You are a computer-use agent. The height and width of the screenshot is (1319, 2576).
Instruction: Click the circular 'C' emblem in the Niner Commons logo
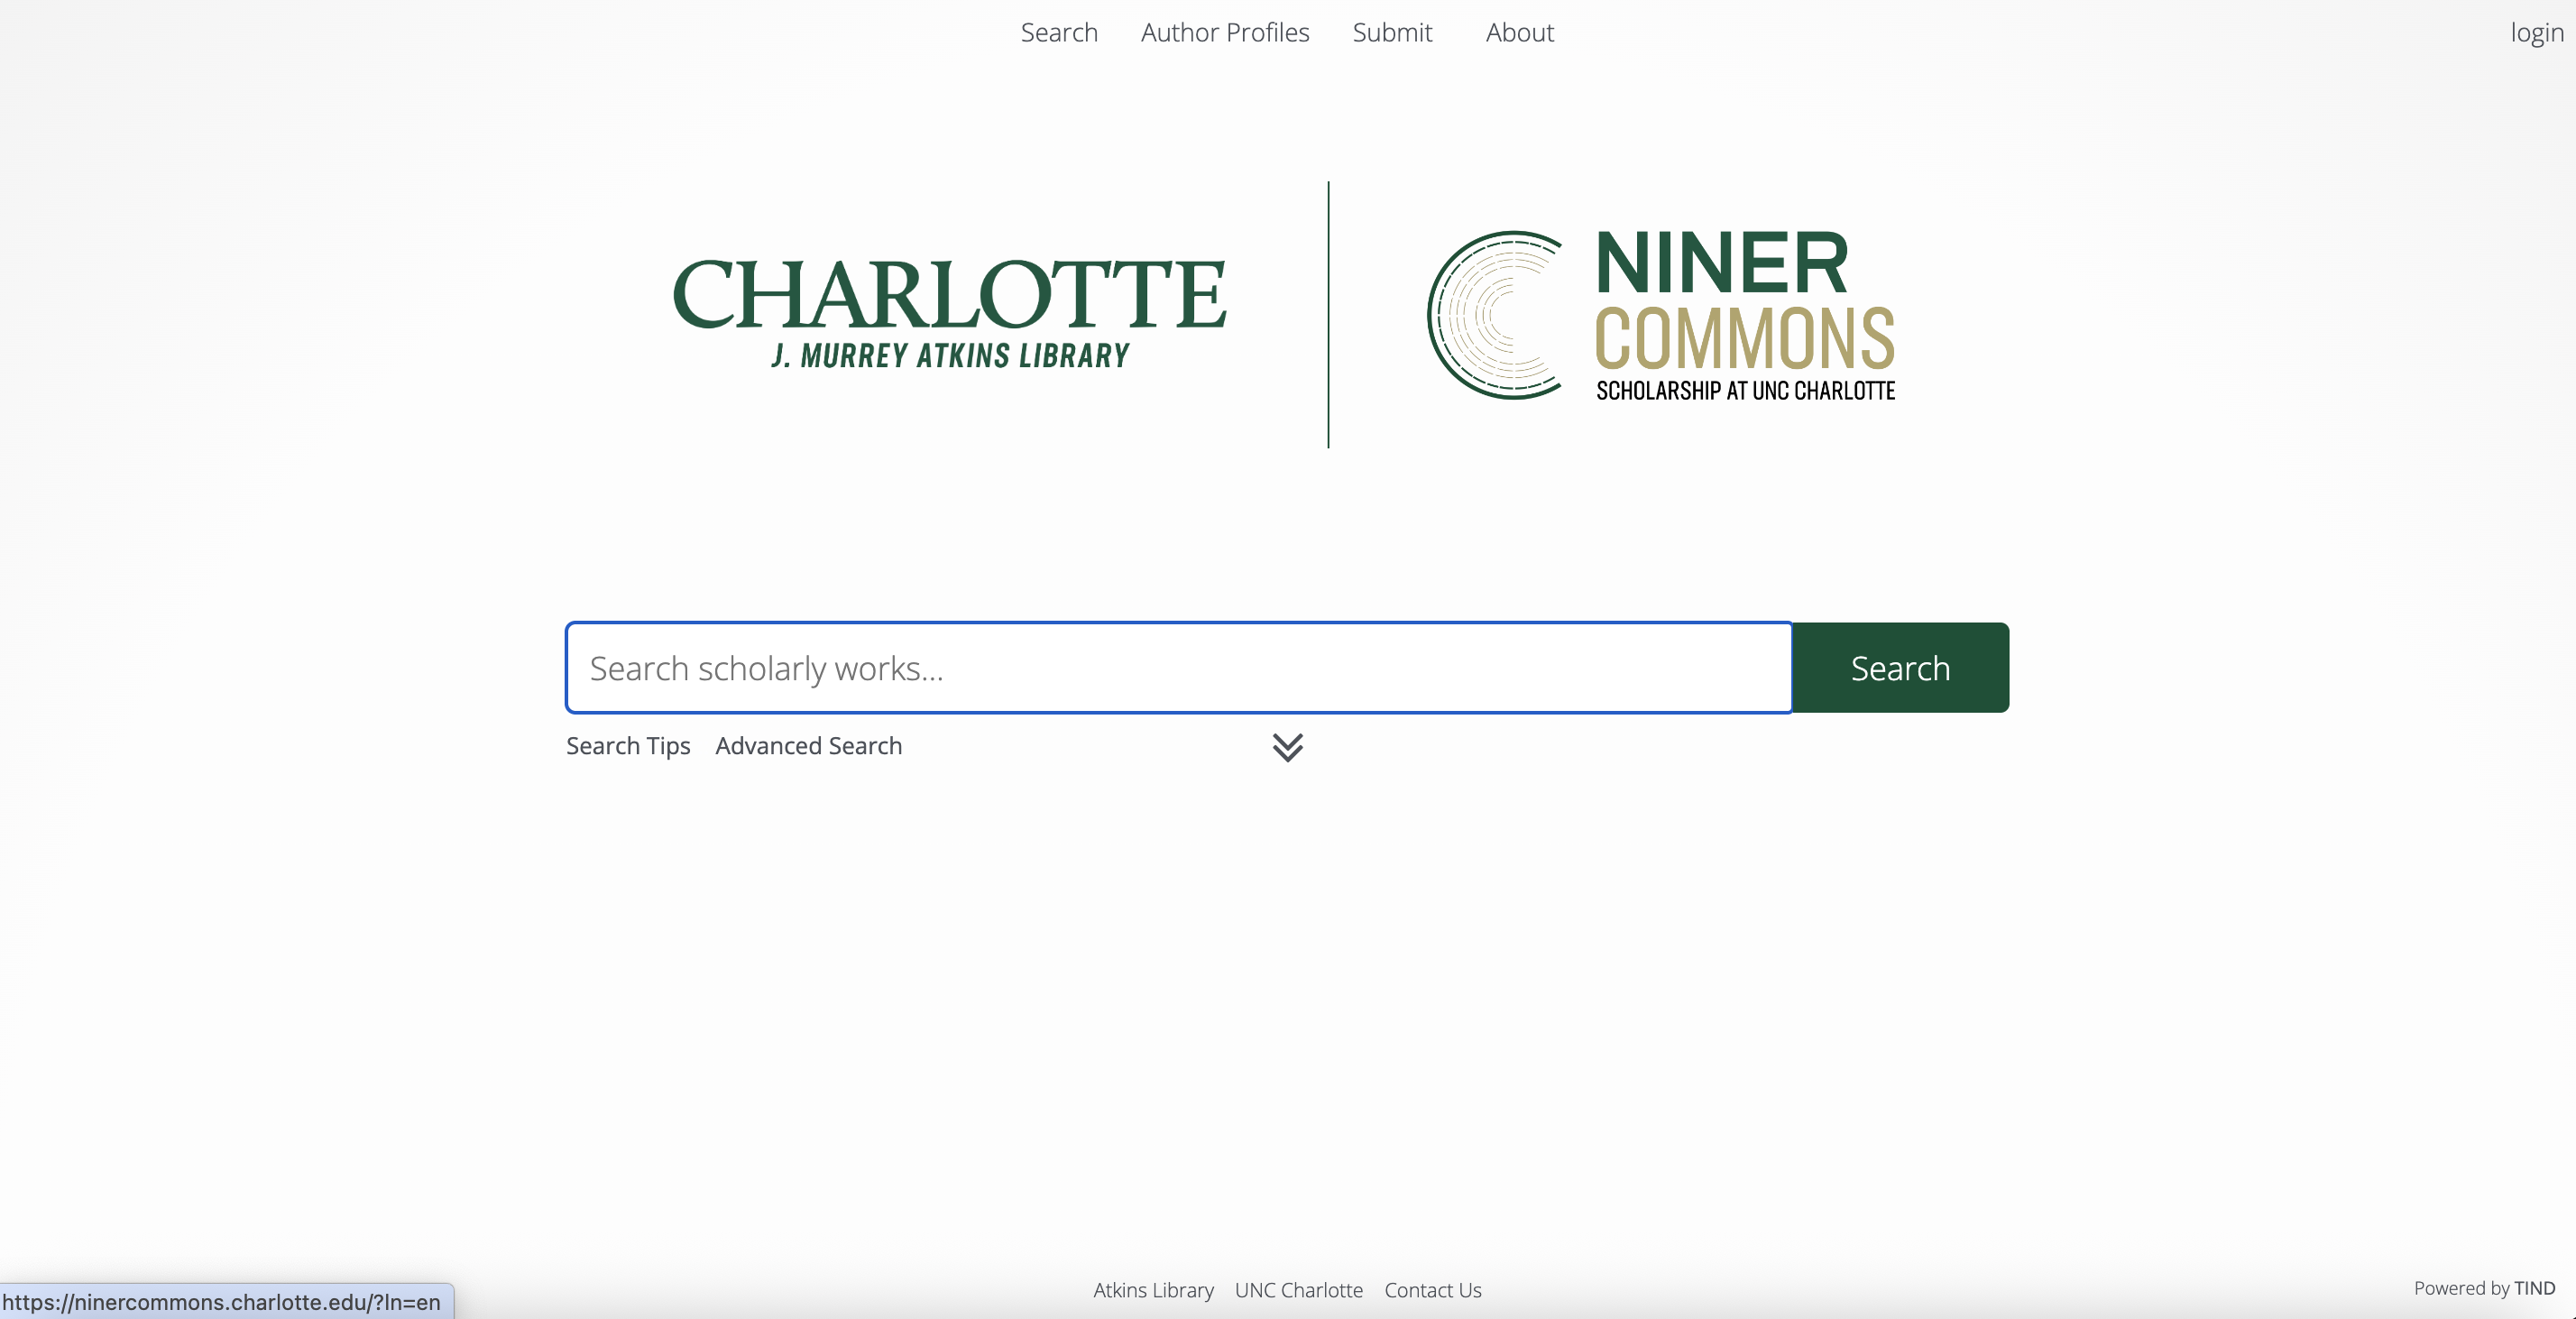[1497, 313]
